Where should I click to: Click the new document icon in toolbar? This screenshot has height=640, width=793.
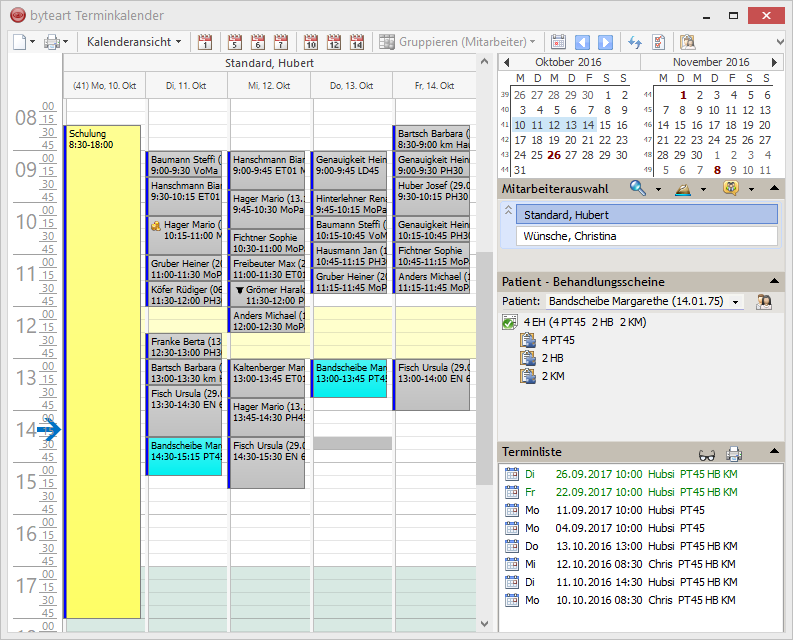(x=20, y=42)
